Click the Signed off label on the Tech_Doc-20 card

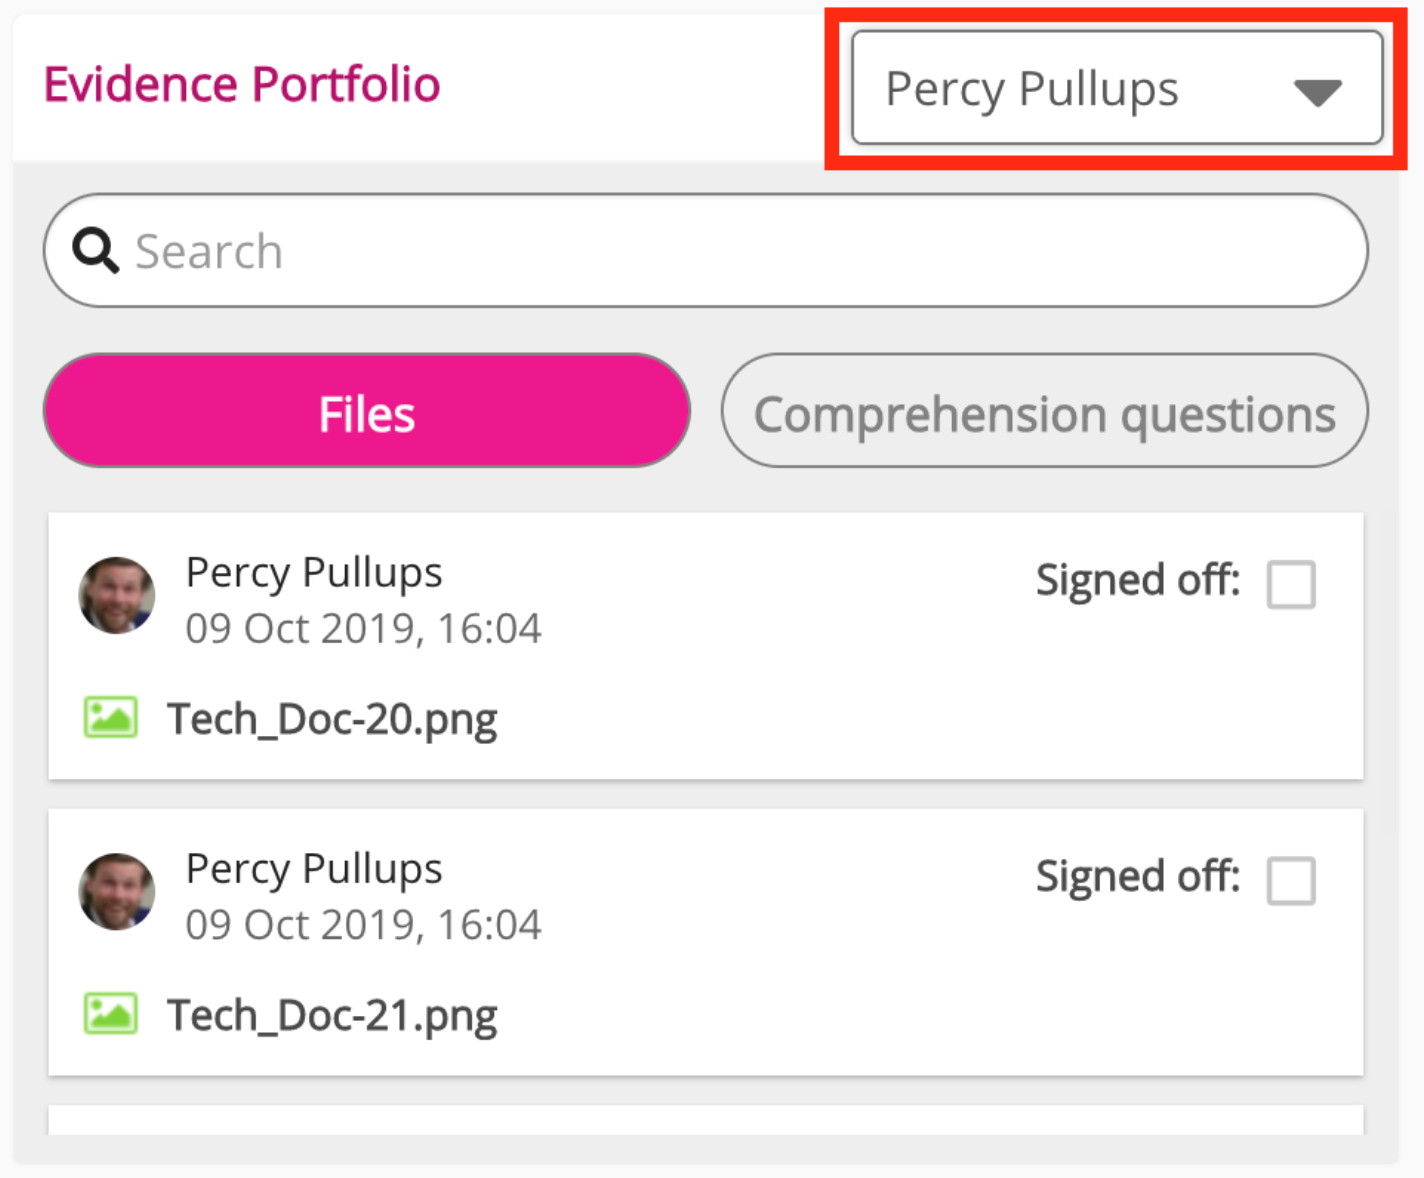(1137, 580)
